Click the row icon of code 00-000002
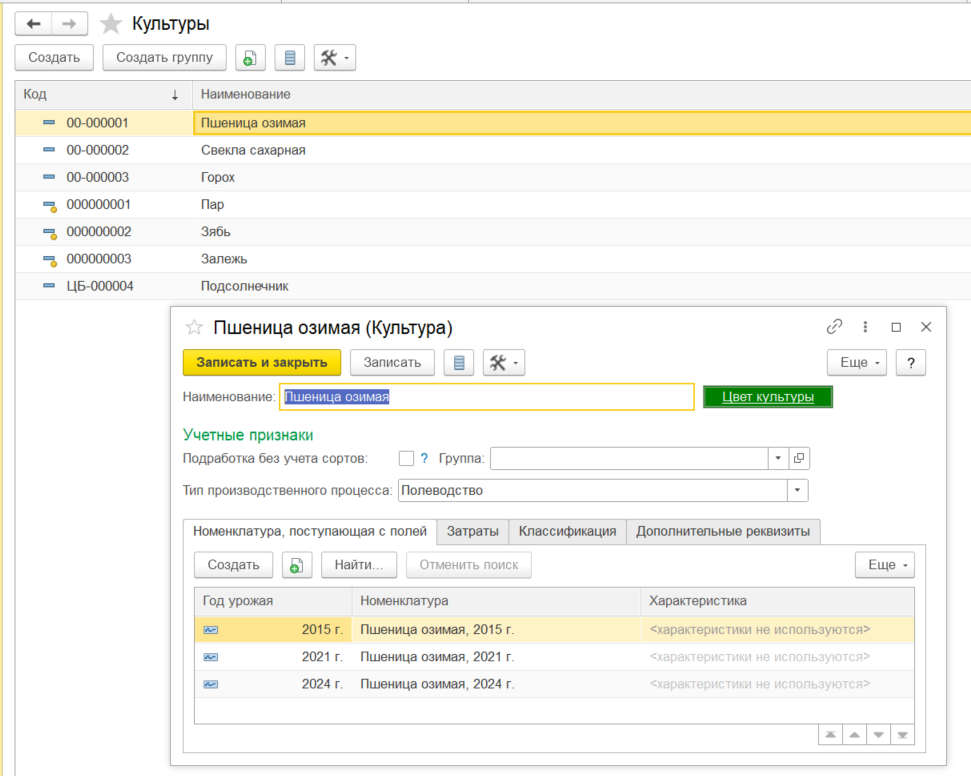971x776 pixels. pos(49,150)
